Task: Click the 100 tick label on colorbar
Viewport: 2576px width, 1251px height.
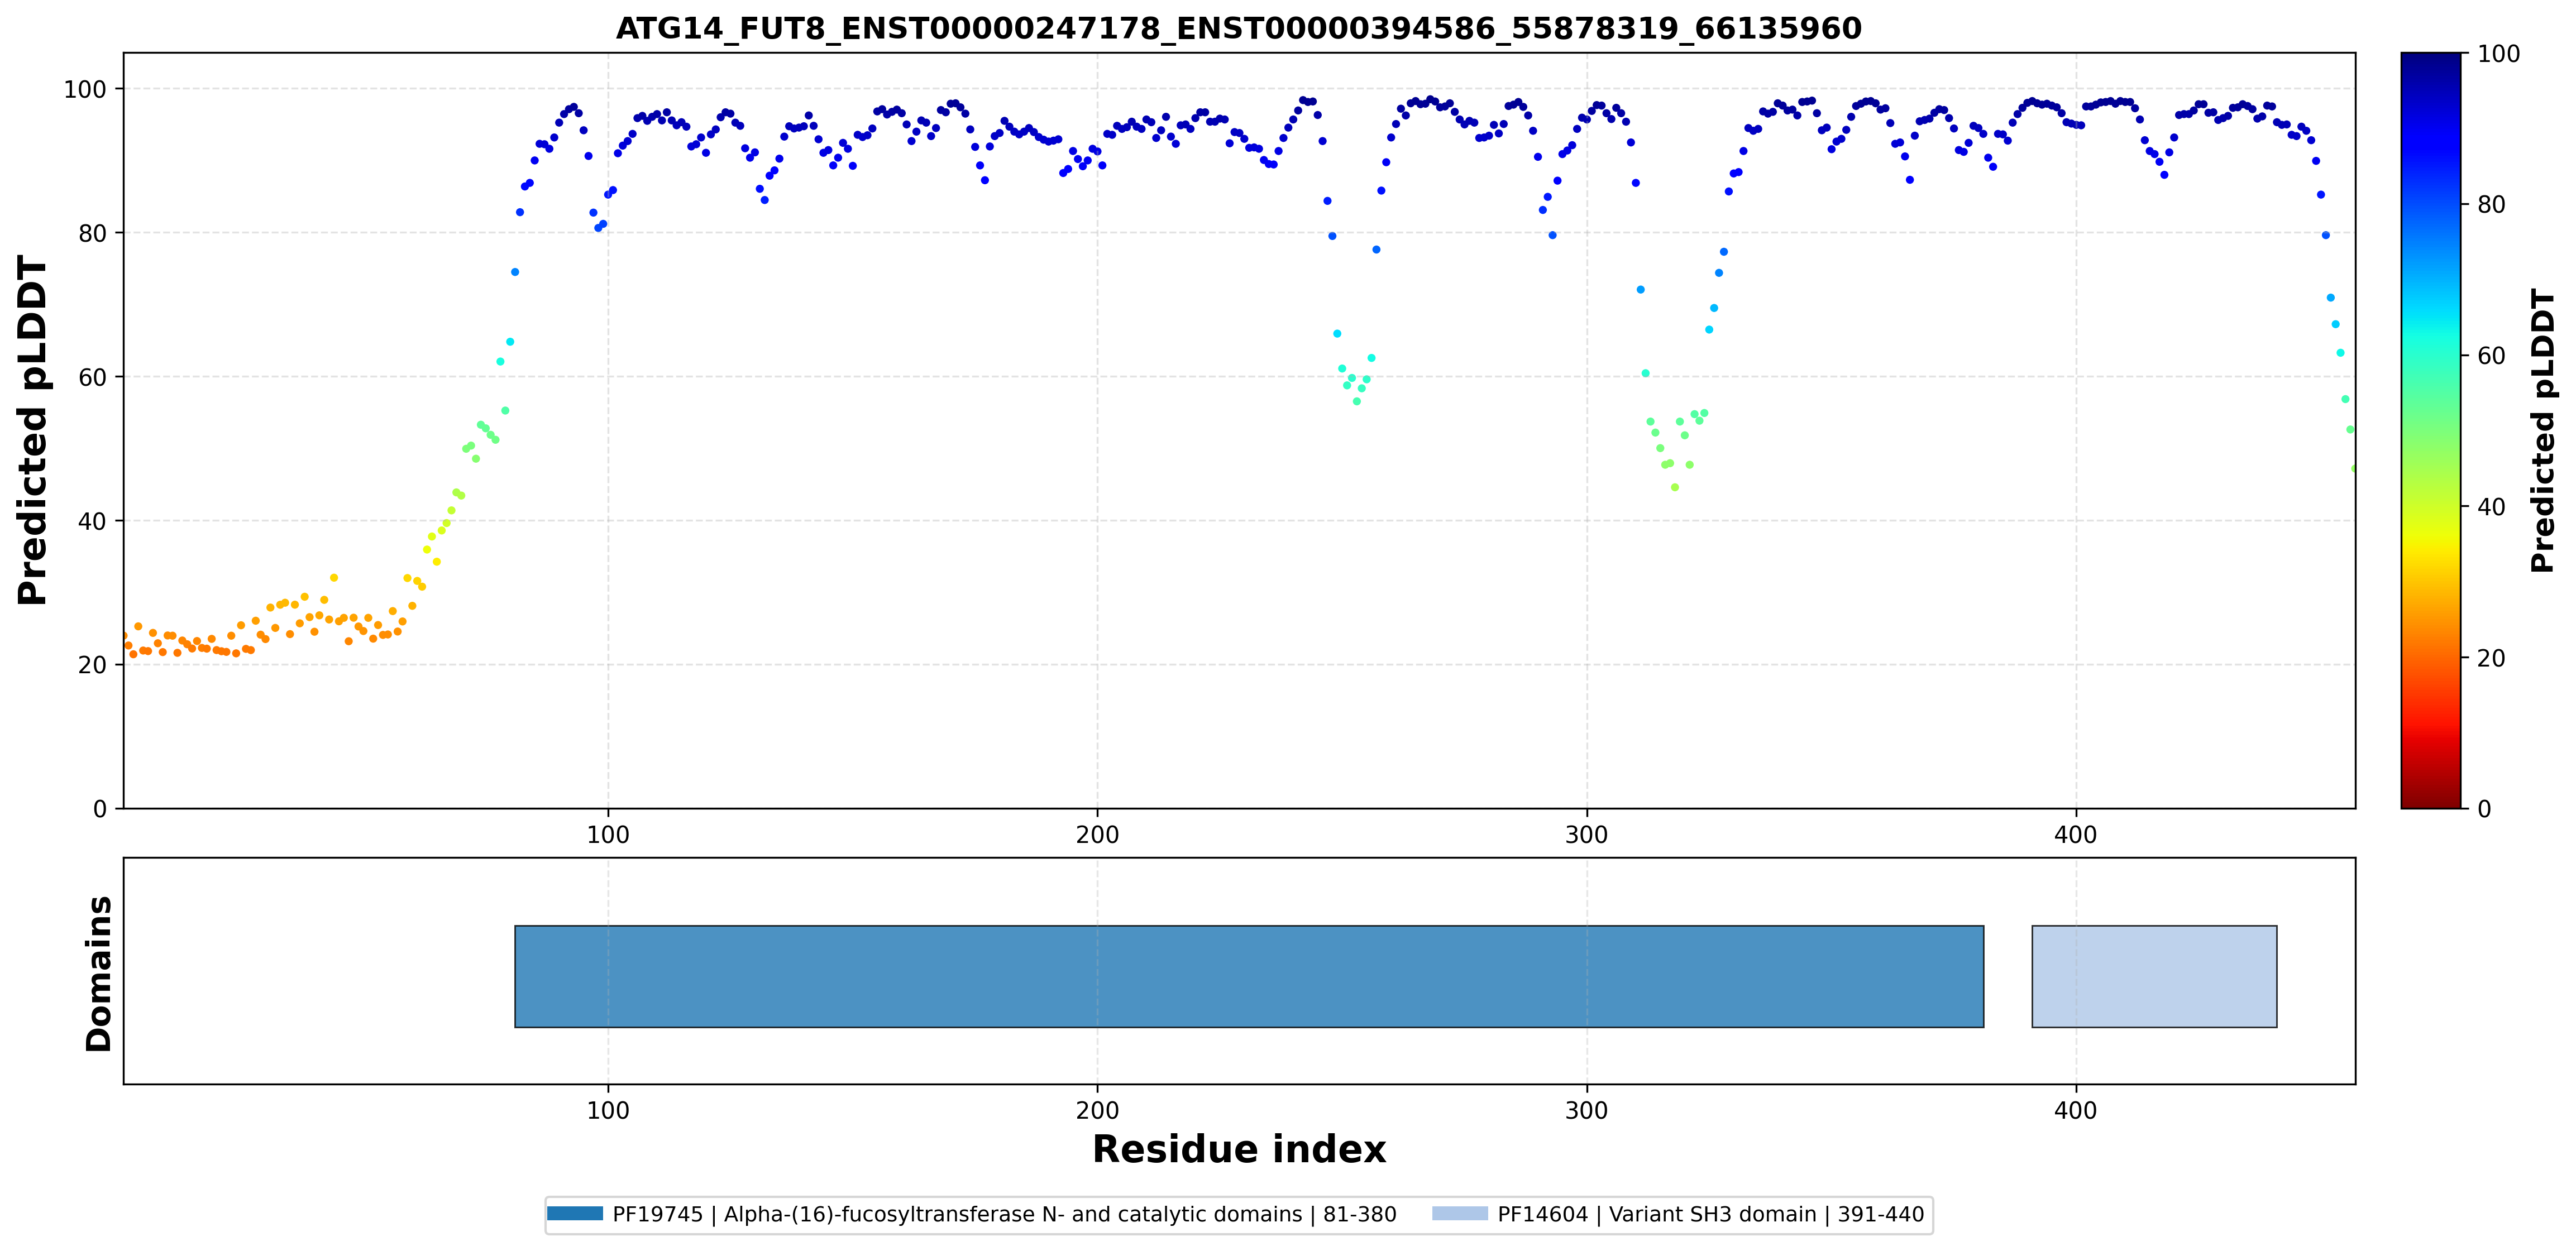Action: [x=2499, y=54]
